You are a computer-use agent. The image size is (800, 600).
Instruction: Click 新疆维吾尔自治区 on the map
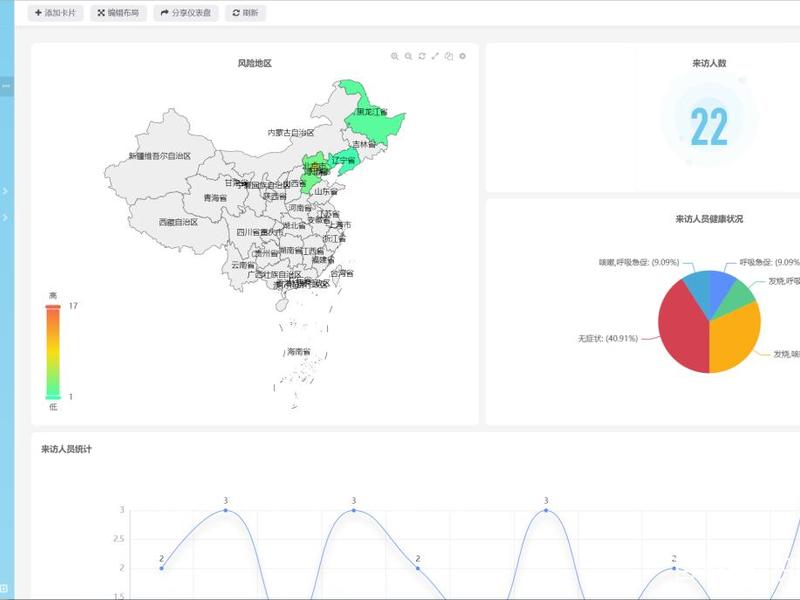click(x=160, y=156)
